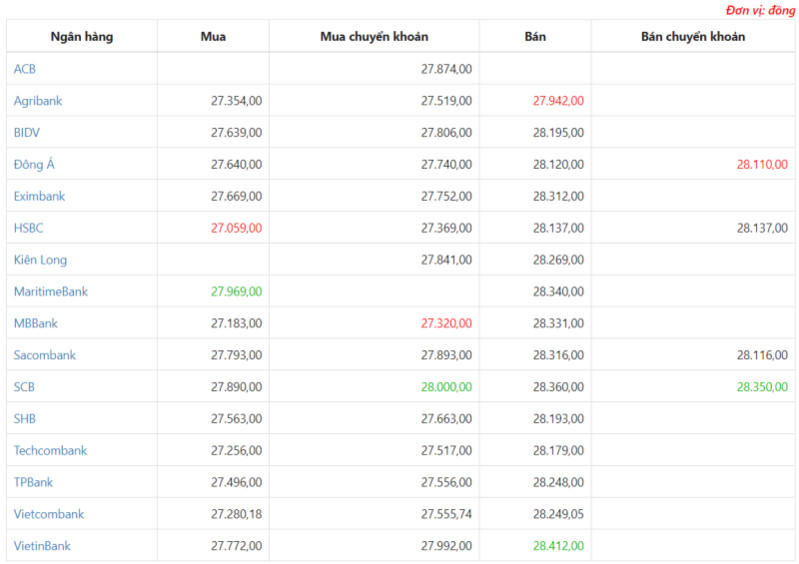Click the Vietcombank link
The height and width of the screenshot is (564, 799).
point(49,514)
